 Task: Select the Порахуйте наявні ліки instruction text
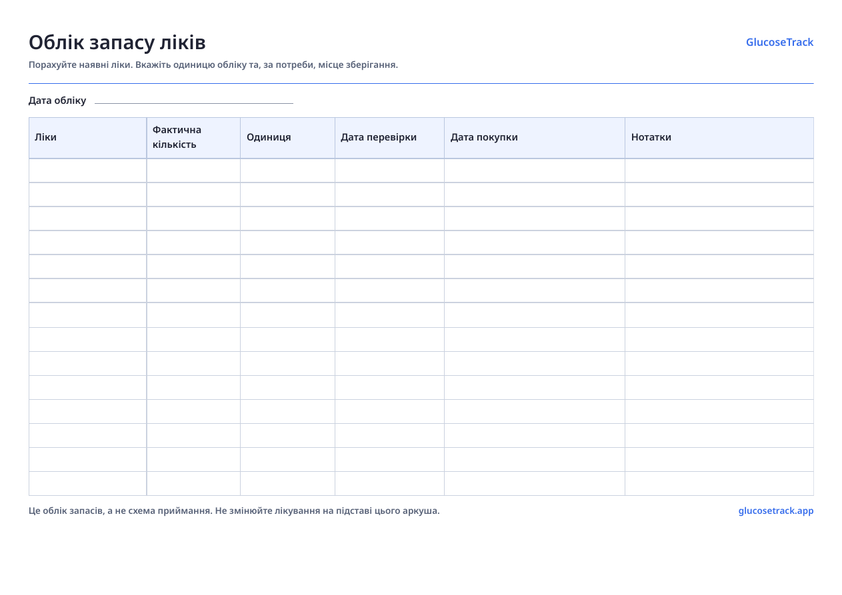tap(213, 65)
